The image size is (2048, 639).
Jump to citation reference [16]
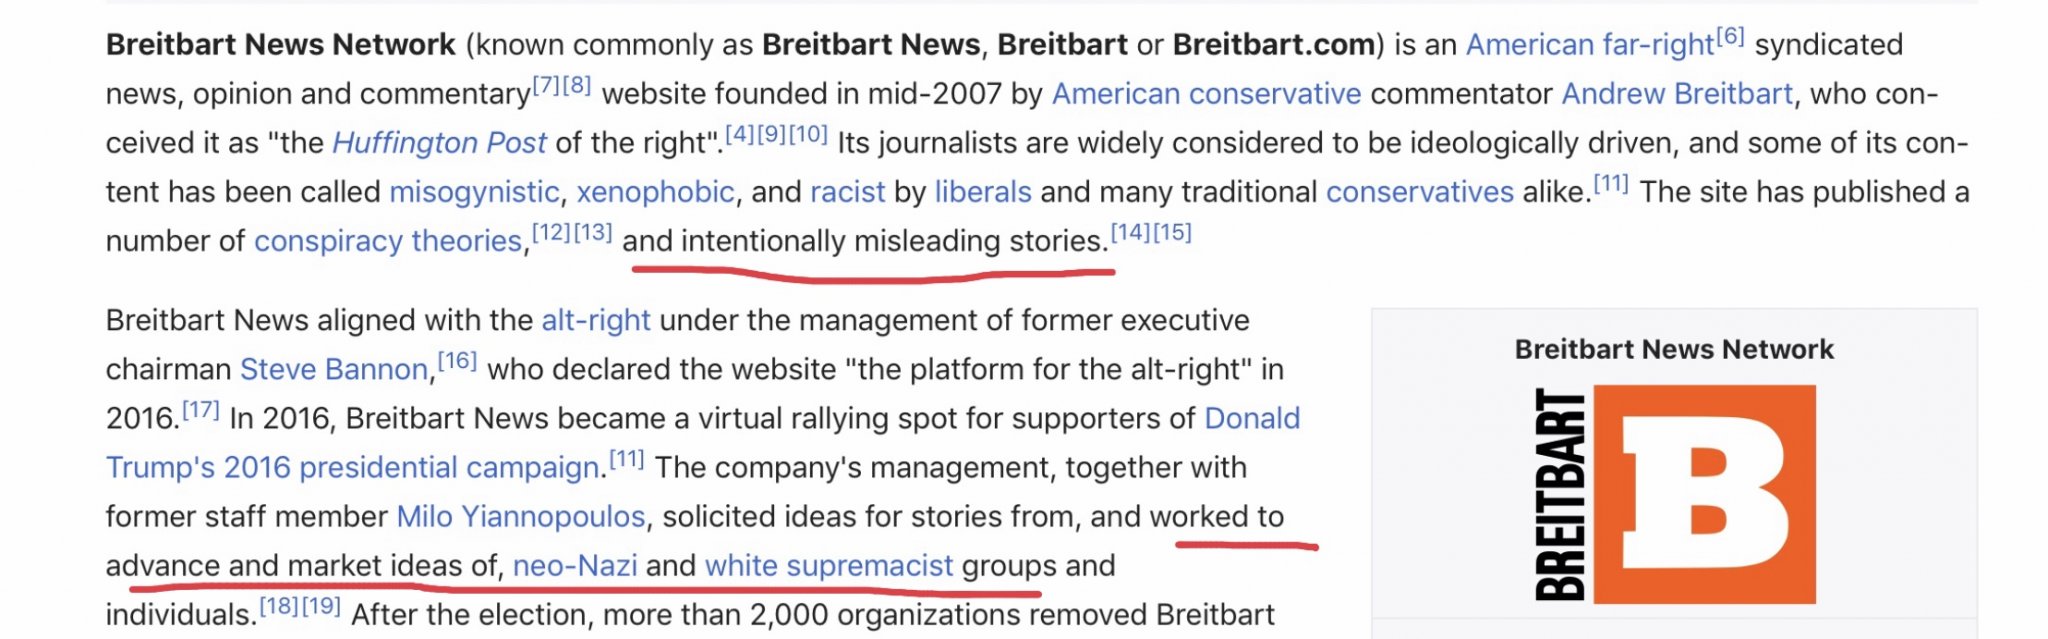click(457, 361)
